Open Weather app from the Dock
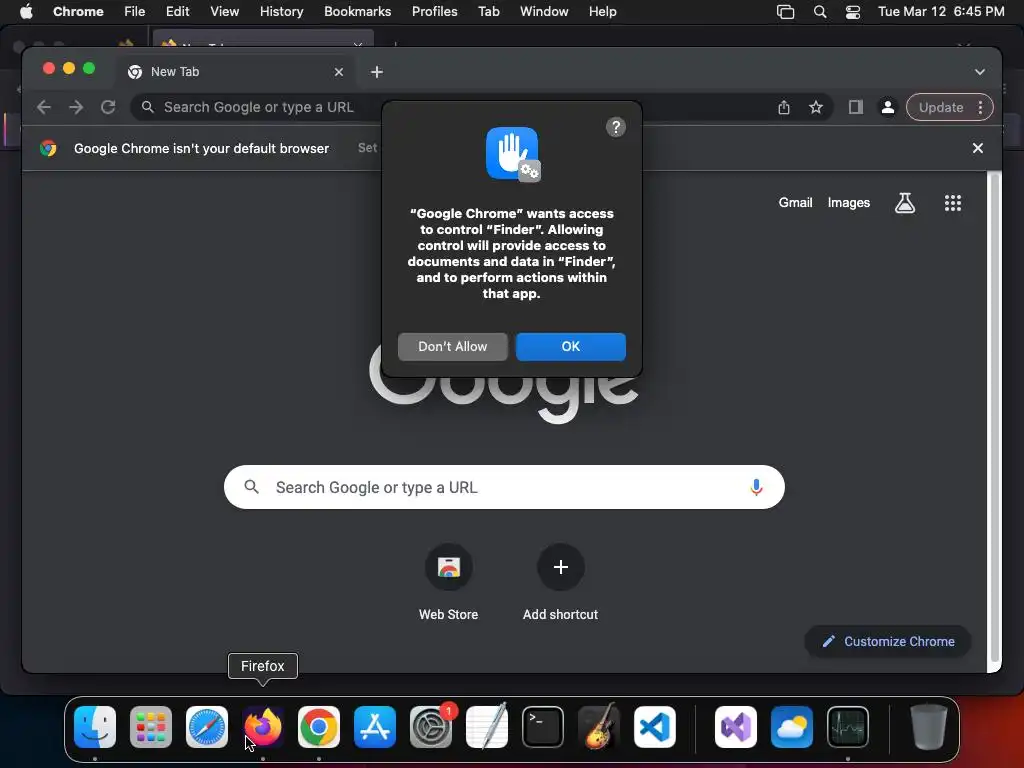Screen dimensions: 1024x768 click(792, 727)
